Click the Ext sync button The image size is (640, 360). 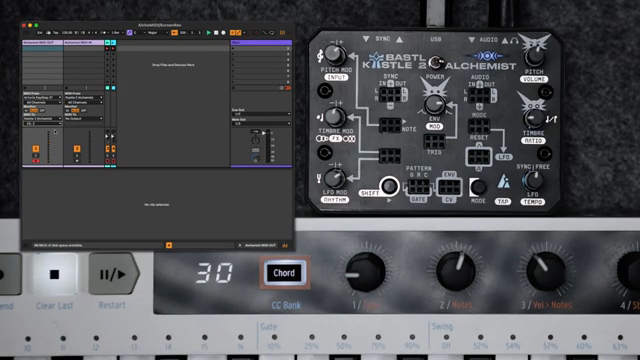pyautogui.click(x=40, y=33)
